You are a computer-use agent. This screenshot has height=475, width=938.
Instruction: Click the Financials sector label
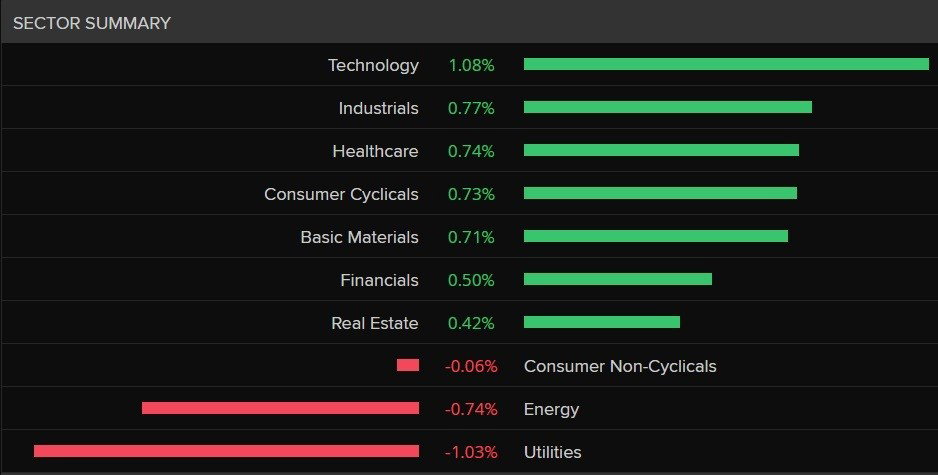(x=380, y=281)
